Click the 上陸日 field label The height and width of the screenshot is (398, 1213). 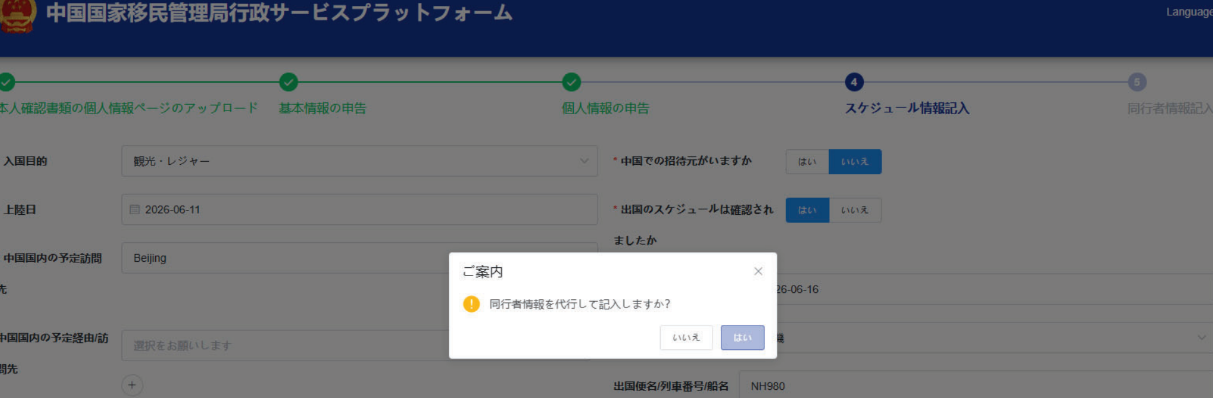coord(20,210)
